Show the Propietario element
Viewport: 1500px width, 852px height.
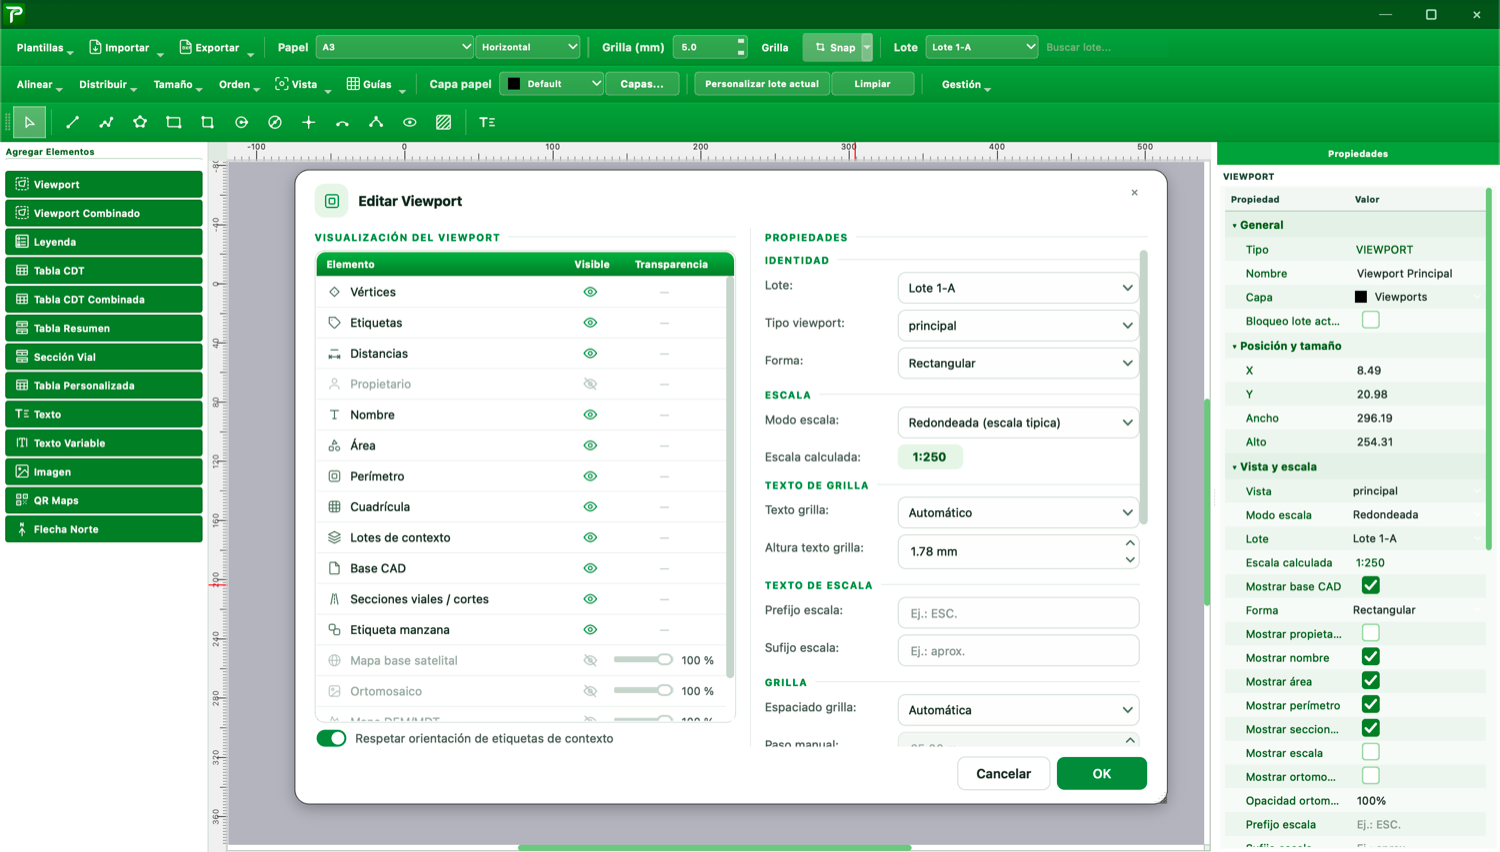tap(590, 384)
